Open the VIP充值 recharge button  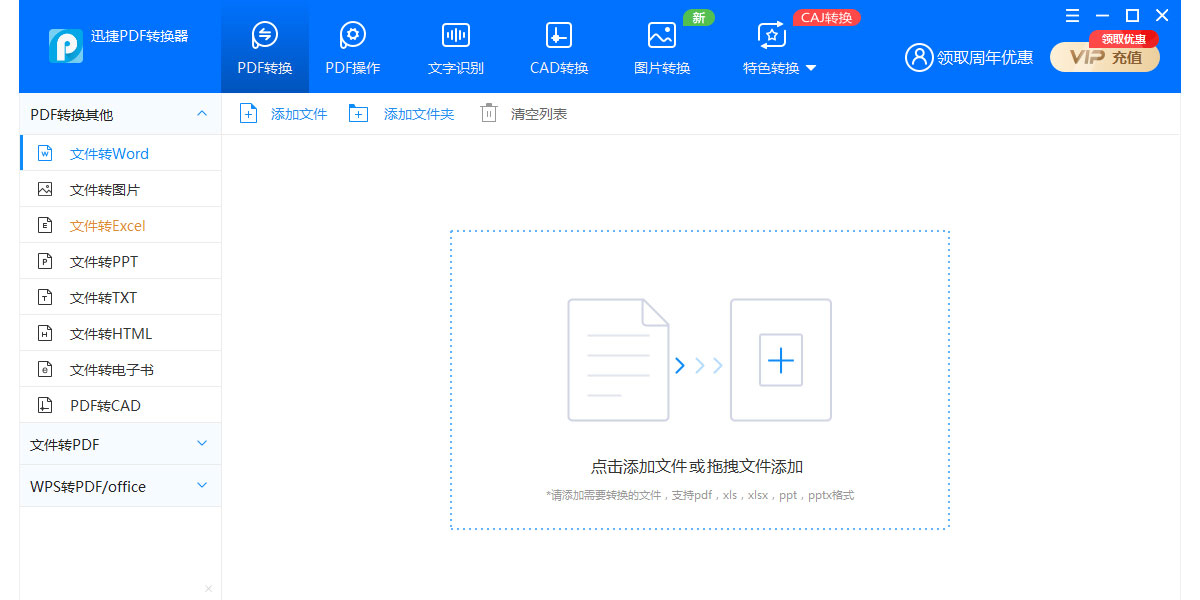(x=1104, y=58)
